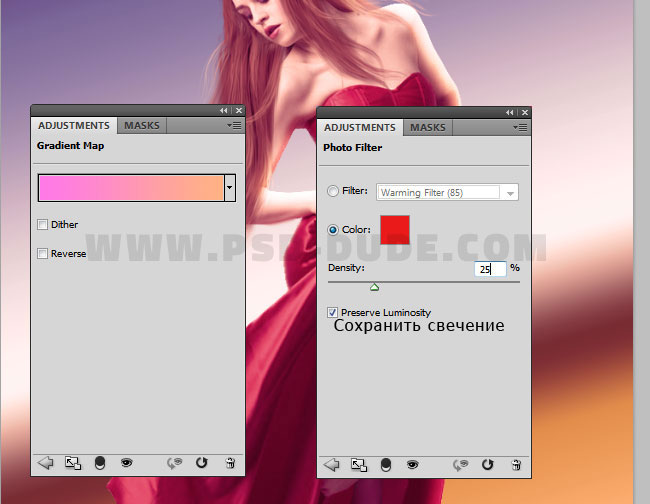This screenshot has width=650, height=504.
Task: Switch to Masks tab in Photo Filter panel
Action: [428, 128]
